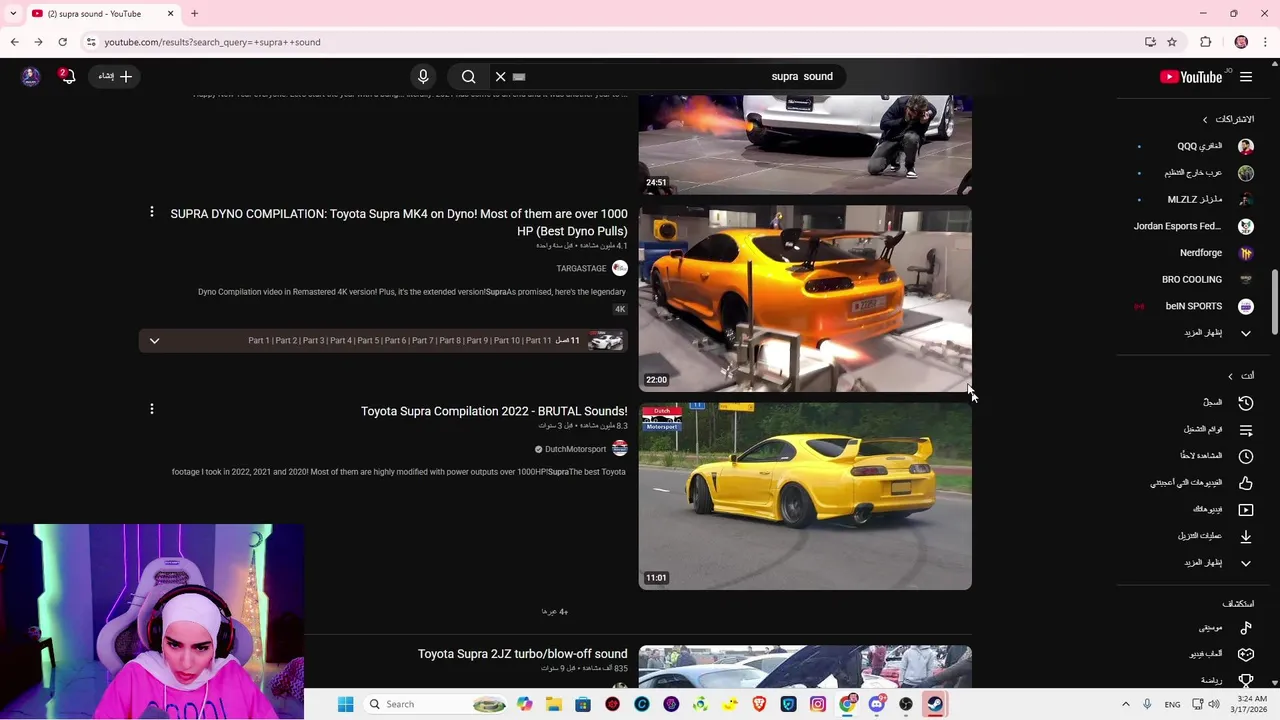This screenshot has height=720, width=1280.
Task: Open Music in Explore section
Action: pos(1227,628)
